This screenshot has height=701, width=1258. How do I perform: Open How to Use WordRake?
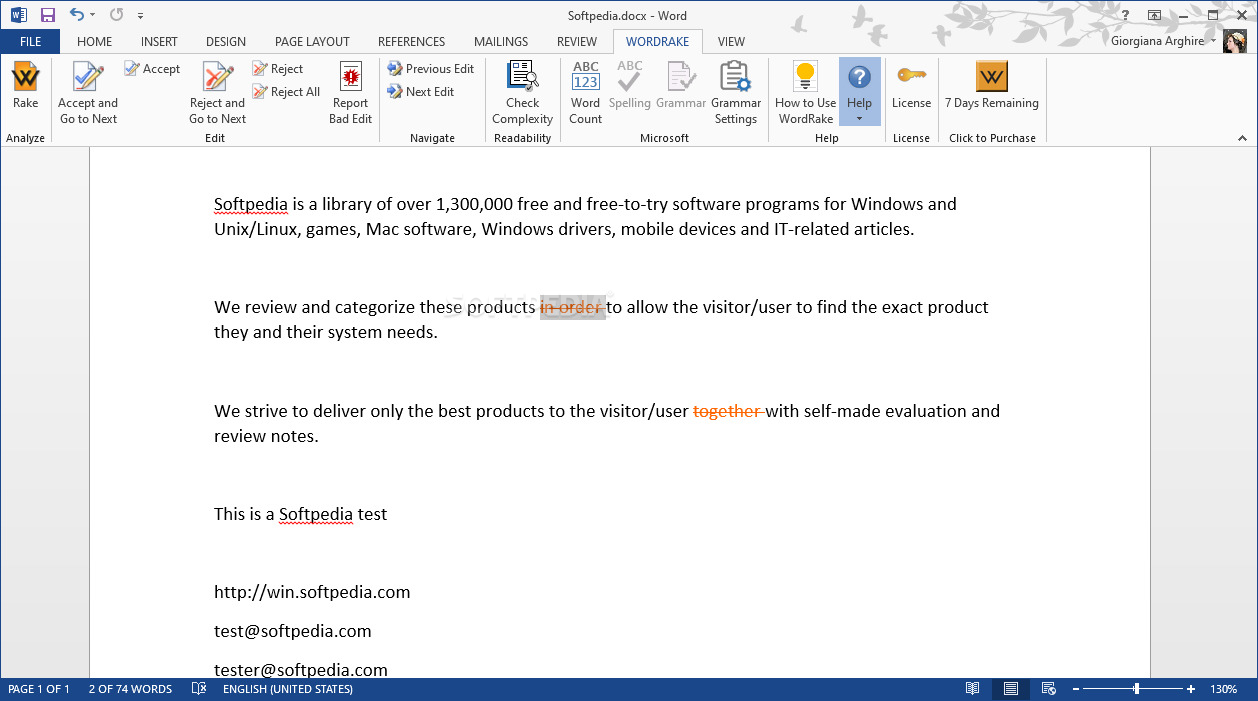click(805, 93)
